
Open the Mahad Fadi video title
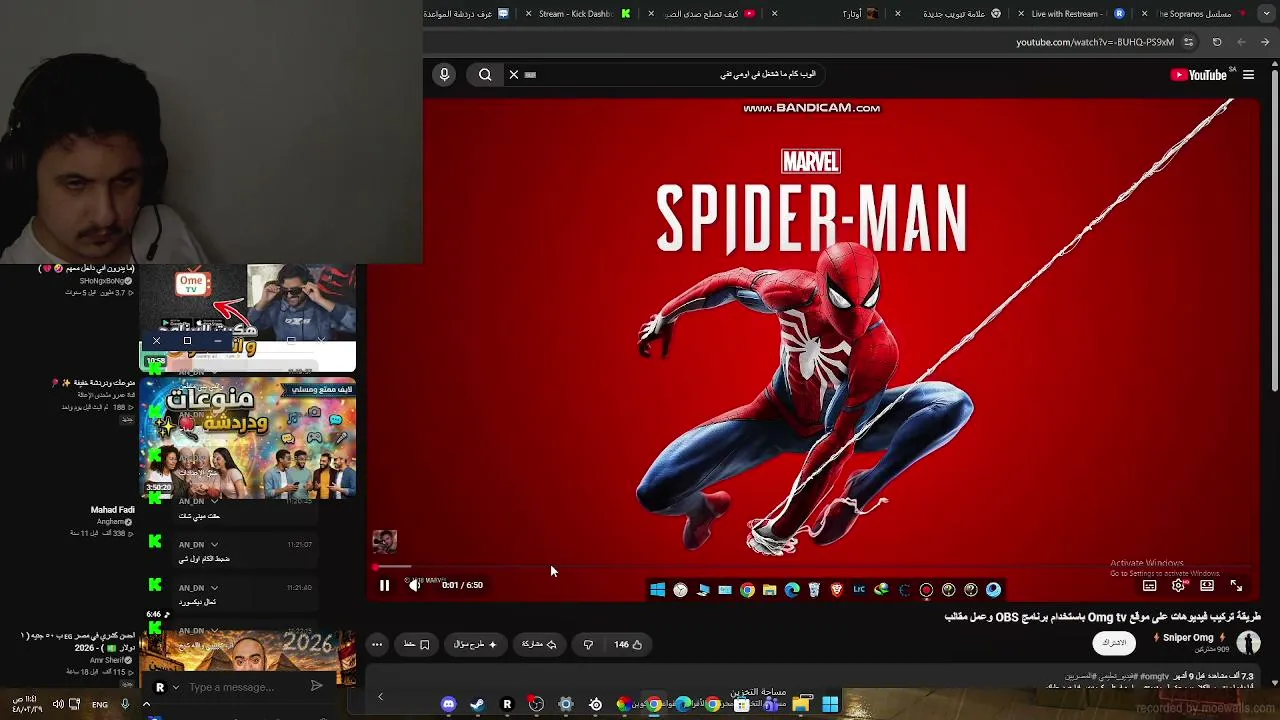112,510
